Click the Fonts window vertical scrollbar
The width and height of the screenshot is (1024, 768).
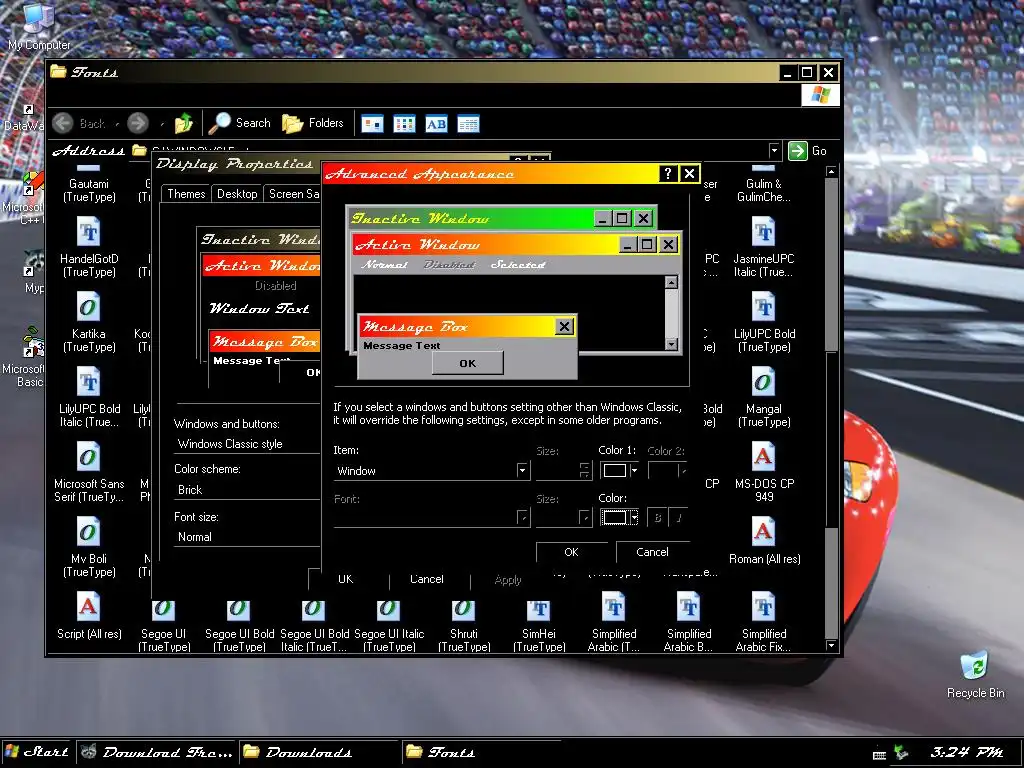[x=831, y=408]
